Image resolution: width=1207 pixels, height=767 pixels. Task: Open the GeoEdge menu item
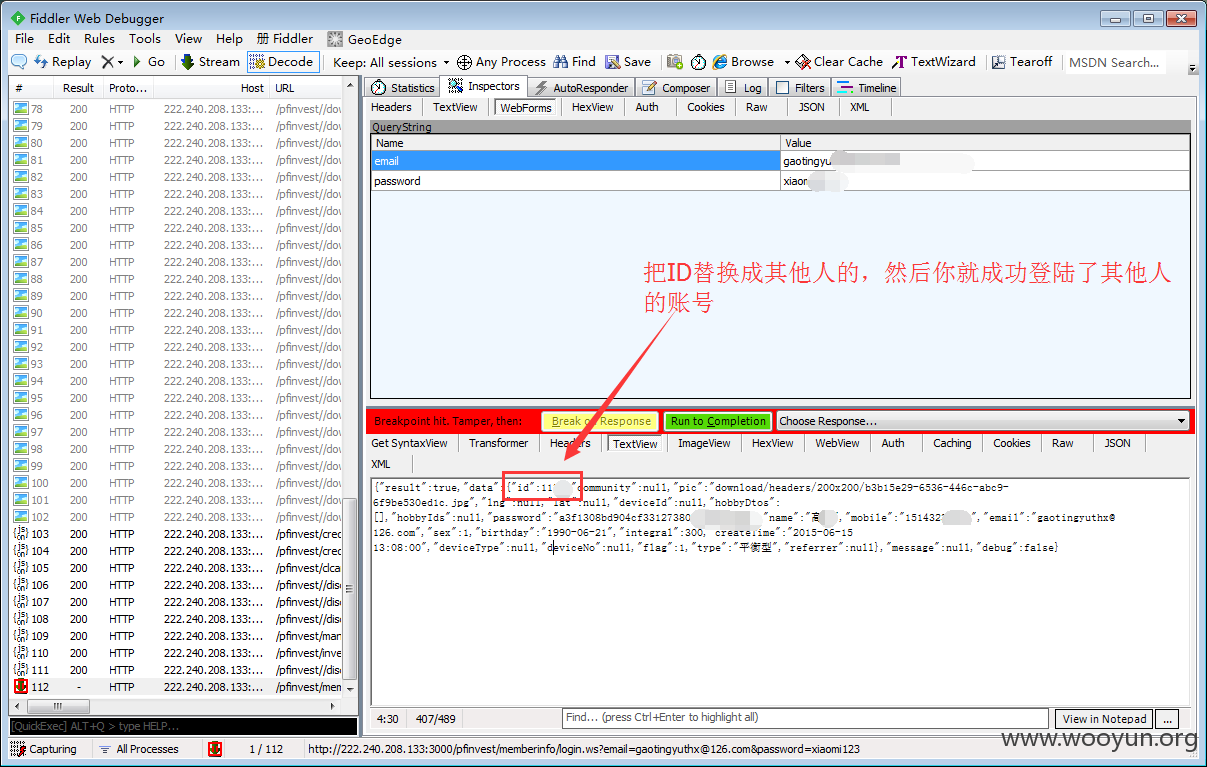coord(365,39)
